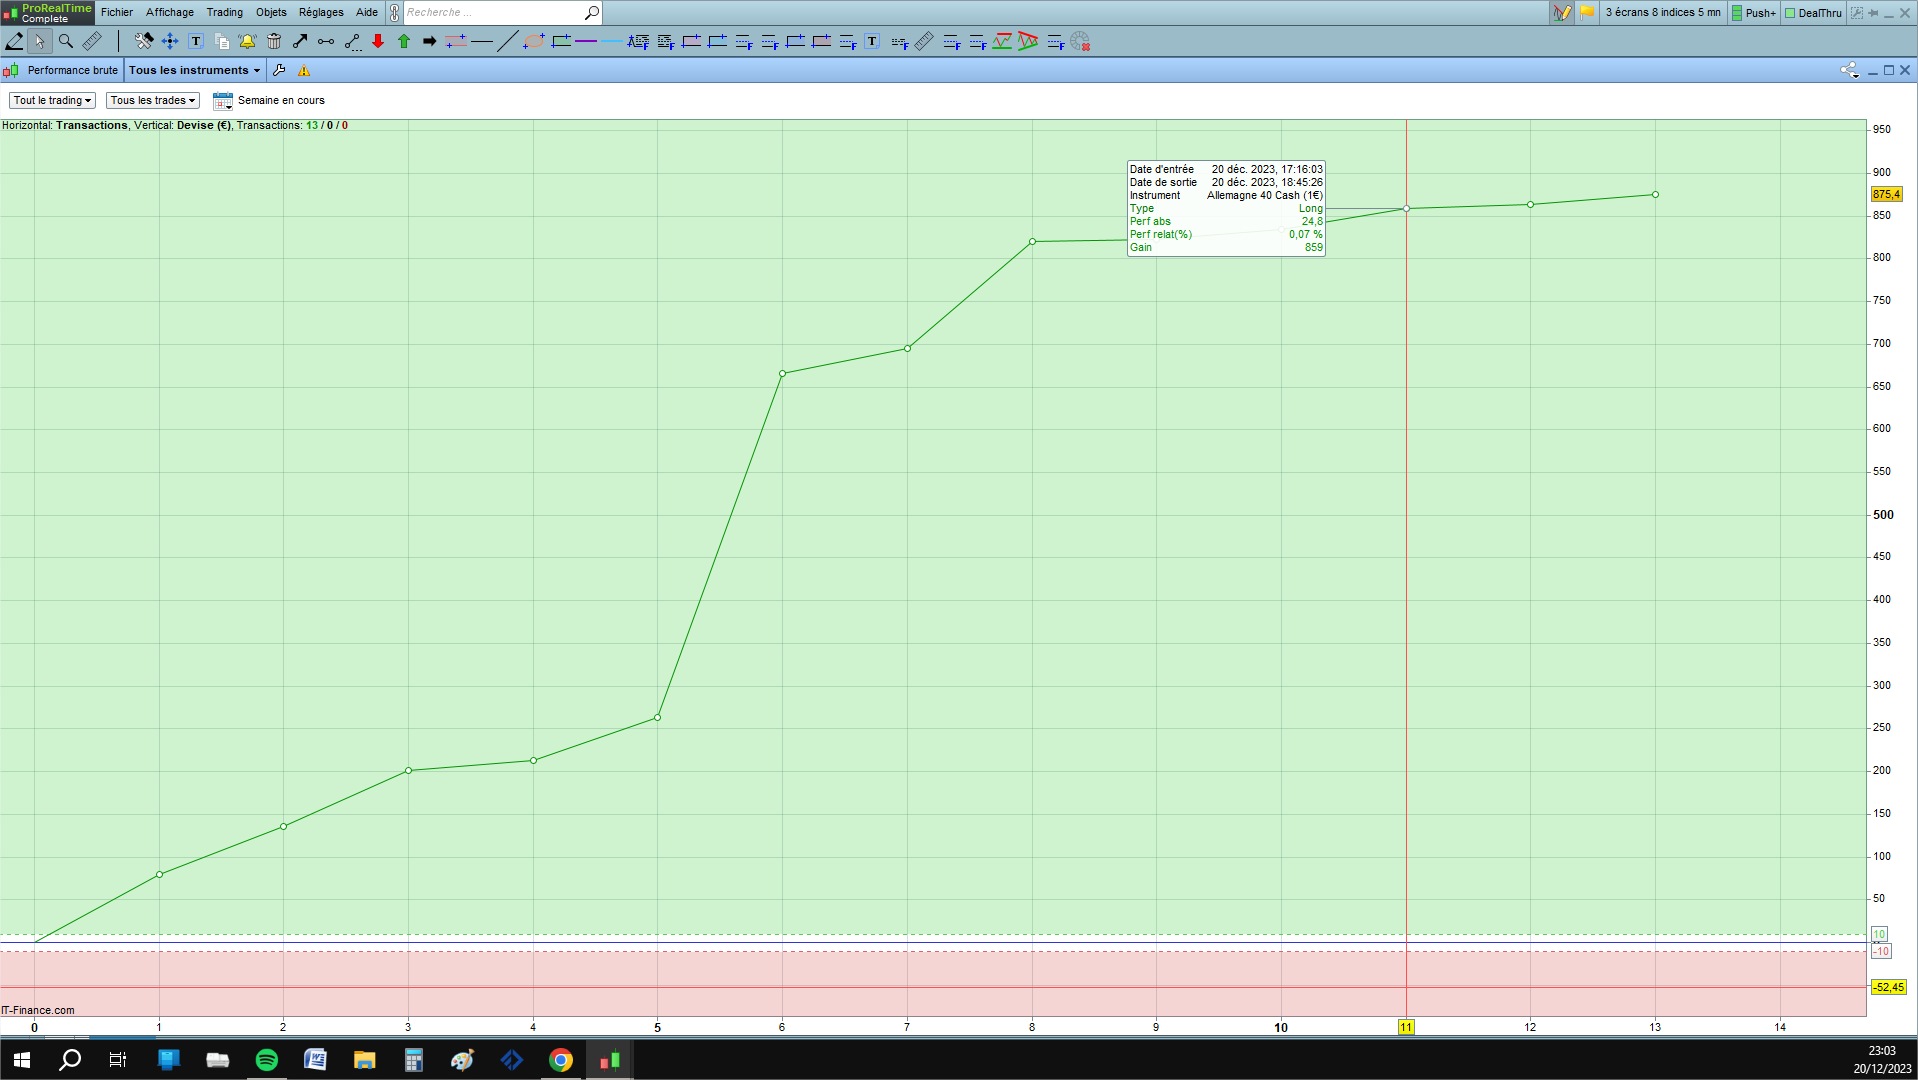This screenshot has width=1918, height=1080.
Task: Select the cursor pointer tool
Action: coord(39,41)
